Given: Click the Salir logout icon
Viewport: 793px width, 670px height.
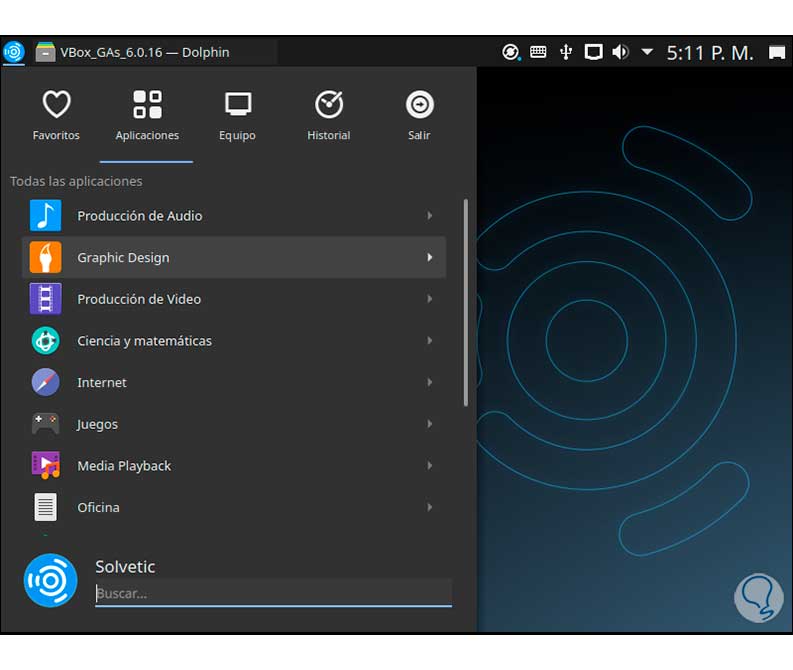Looking at the screenshot, I should [x=419, y=104].
